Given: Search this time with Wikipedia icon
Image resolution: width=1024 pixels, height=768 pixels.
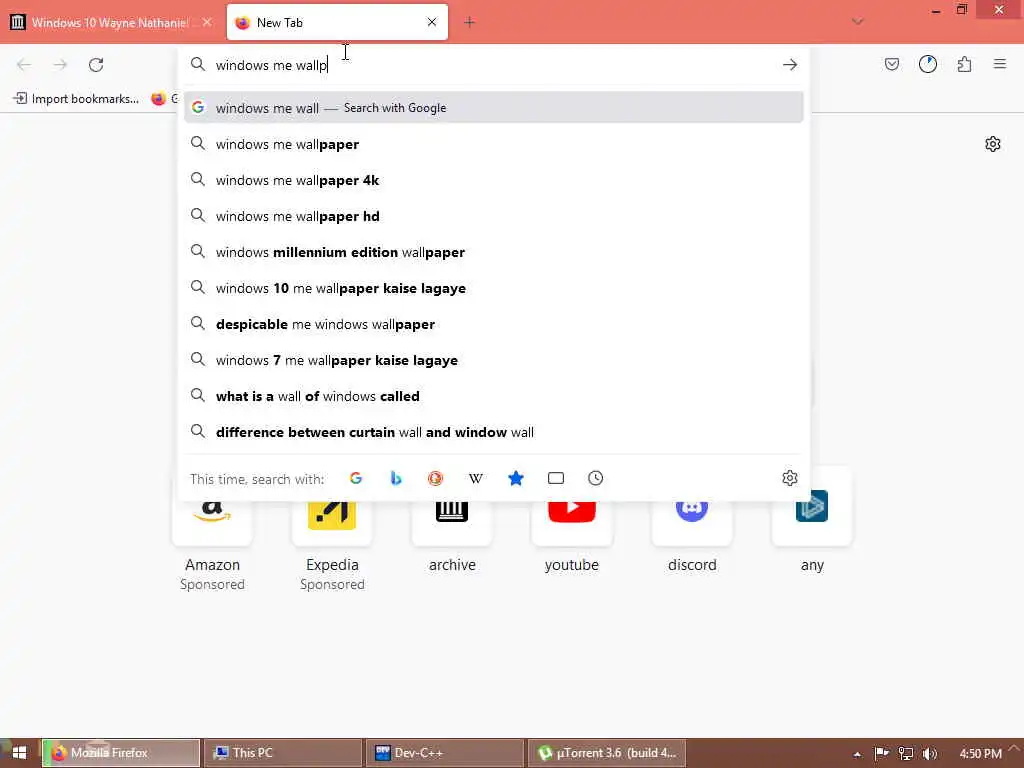Looking at the screenshot, I should [x=475, y=478].
